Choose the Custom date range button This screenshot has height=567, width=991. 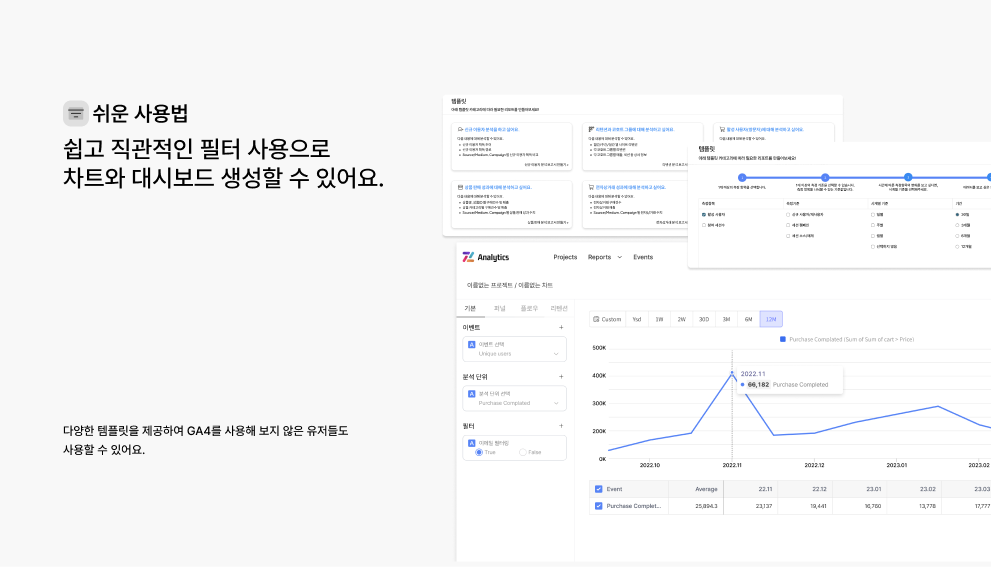pyautogui.click(x=607, y=319)
